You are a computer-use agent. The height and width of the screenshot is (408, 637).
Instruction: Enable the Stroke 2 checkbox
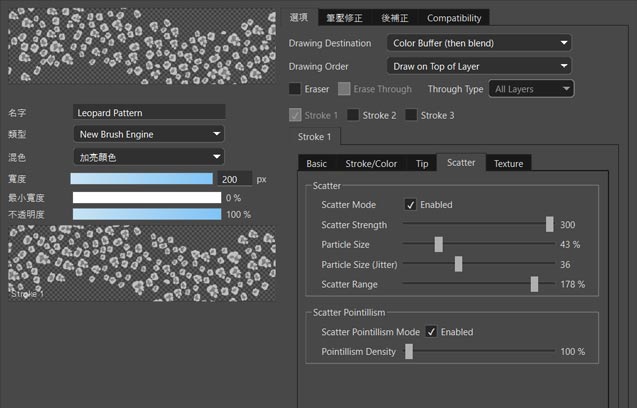point(354,115)
